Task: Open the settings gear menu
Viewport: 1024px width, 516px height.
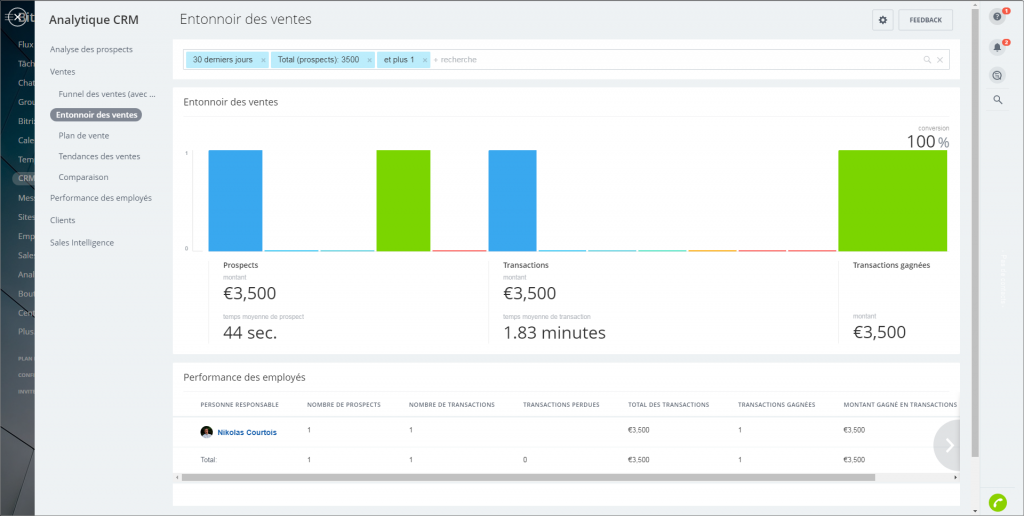Action: click(x=882, y=20)
